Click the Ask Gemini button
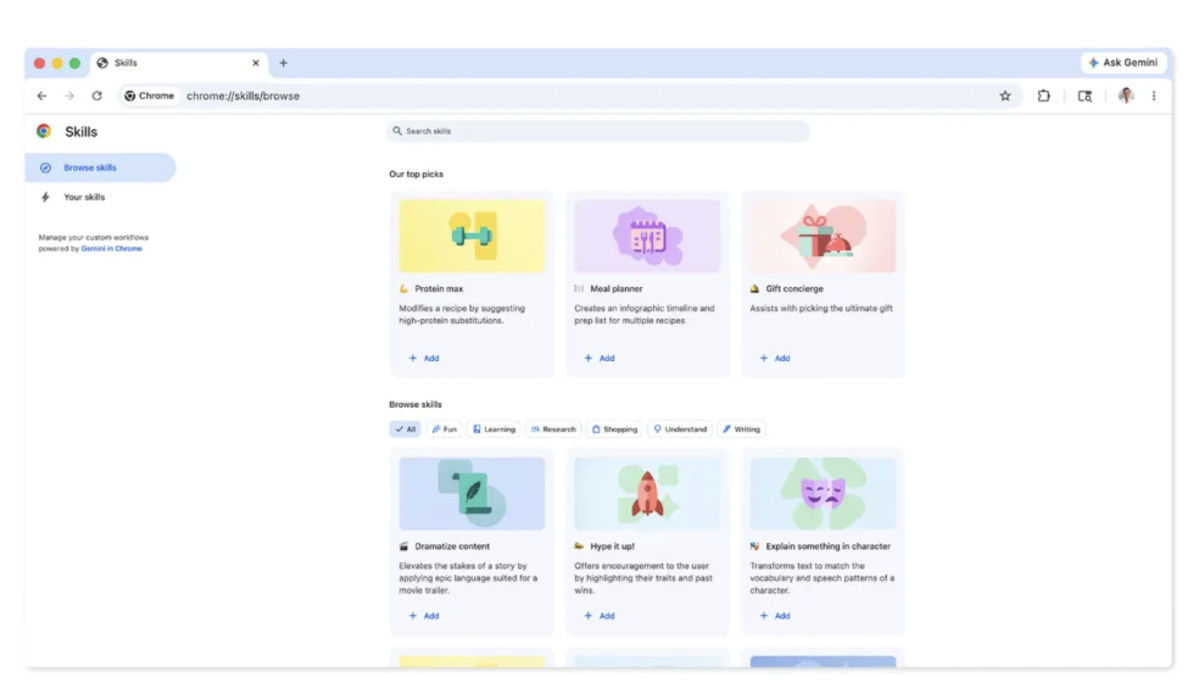This screenshot has width=1200, height=695. tap(1123, 63)
